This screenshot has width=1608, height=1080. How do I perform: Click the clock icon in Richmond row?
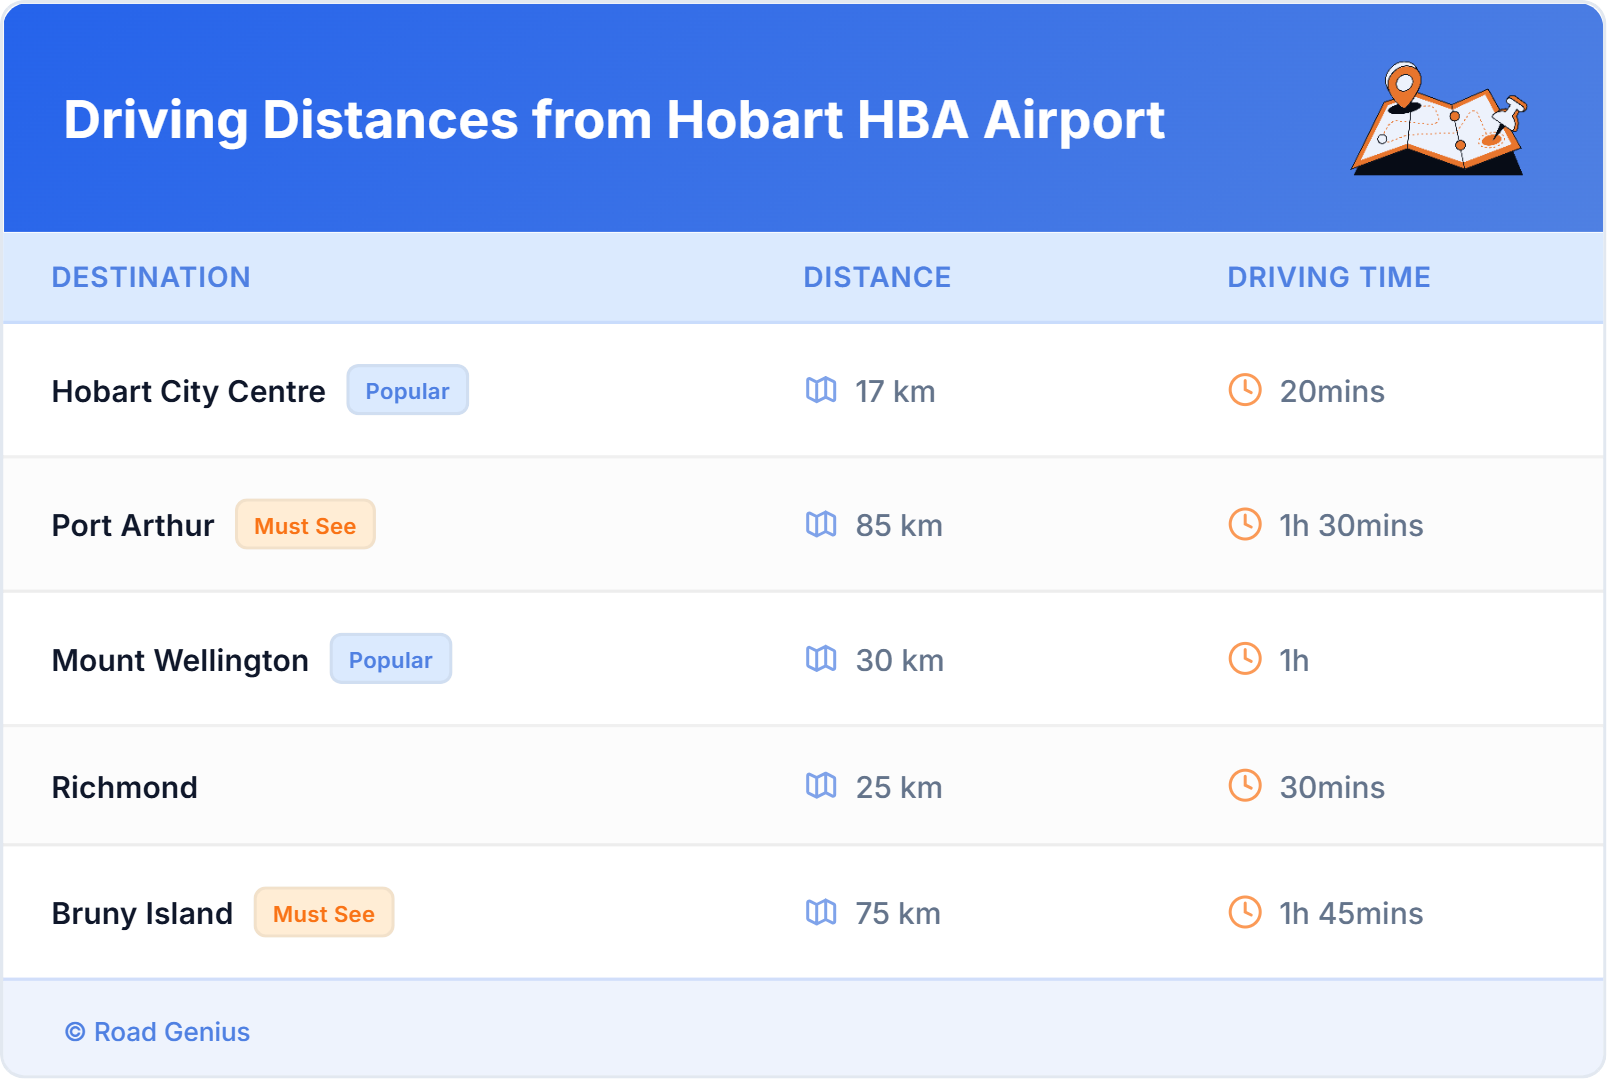pos(1244,786)
